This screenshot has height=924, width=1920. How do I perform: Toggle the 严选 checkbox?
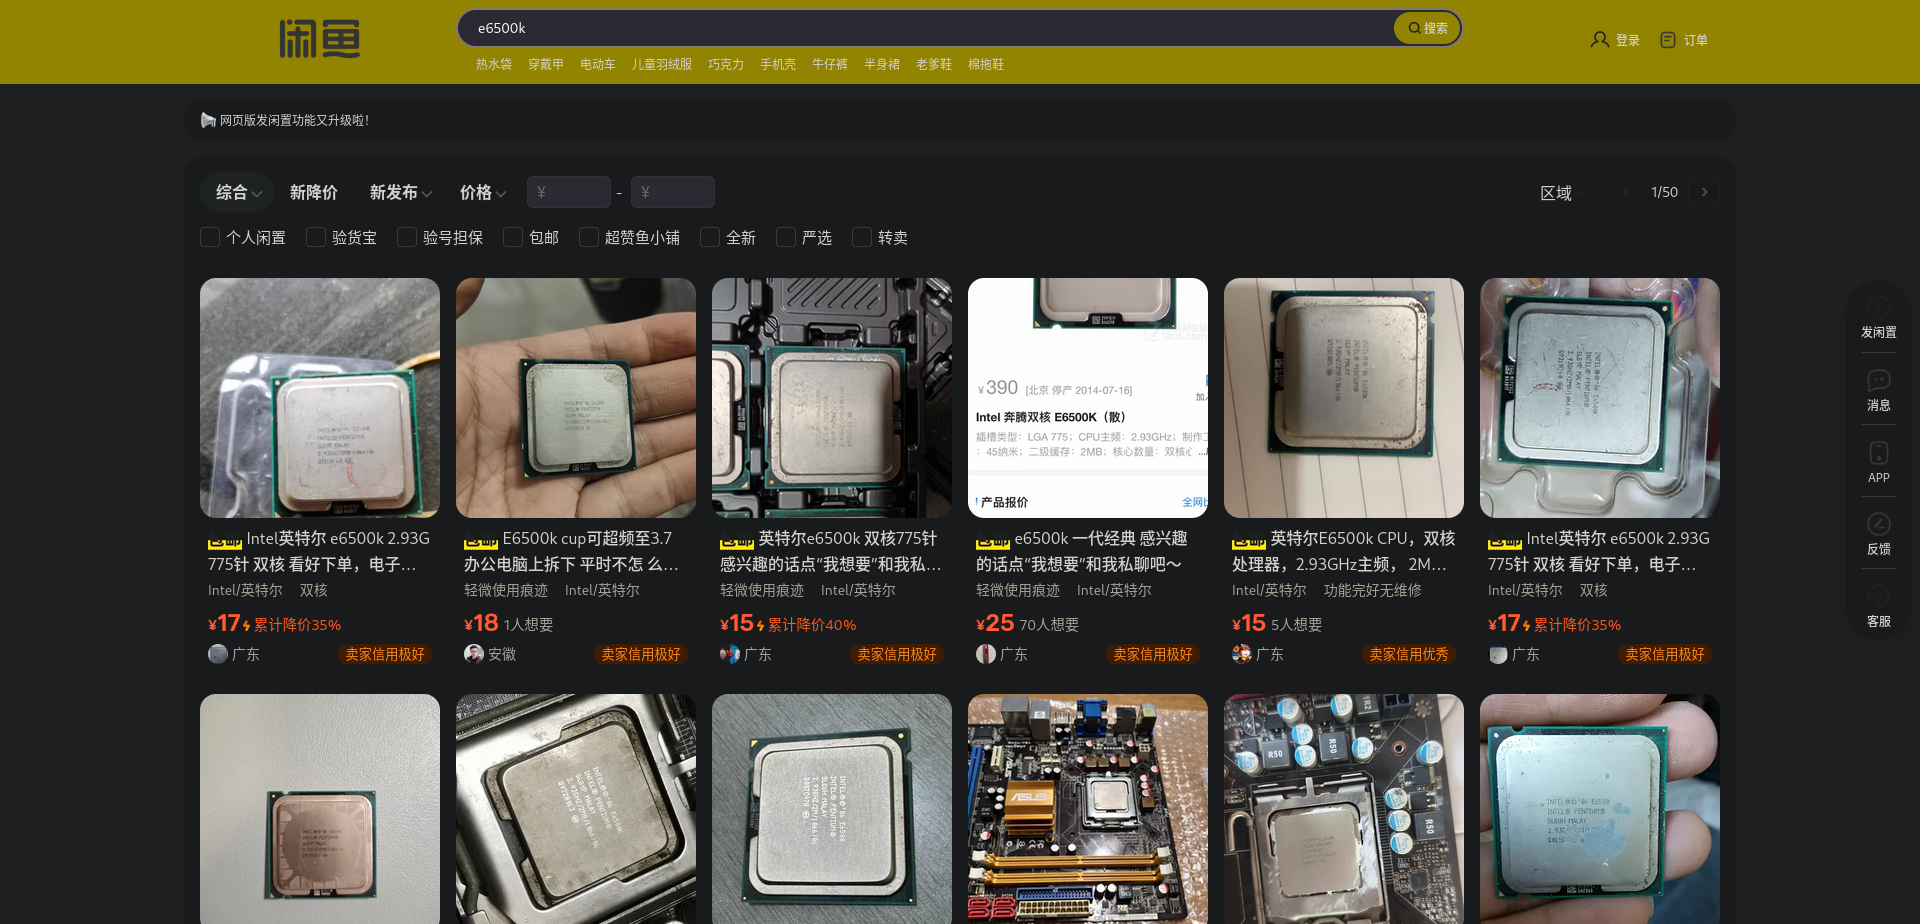(786, 237)
